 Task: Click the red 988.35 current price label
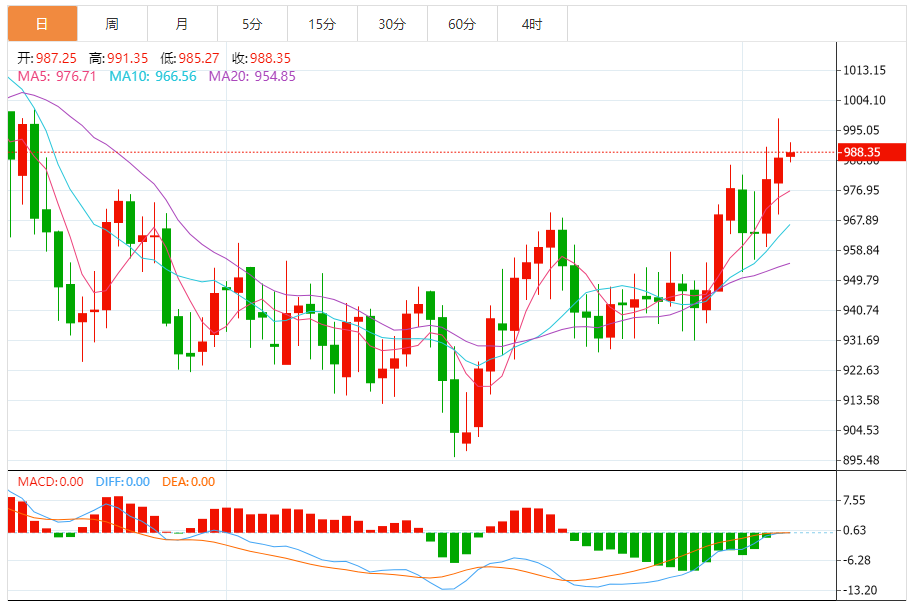pyautogui.click(x=872, y=153)
